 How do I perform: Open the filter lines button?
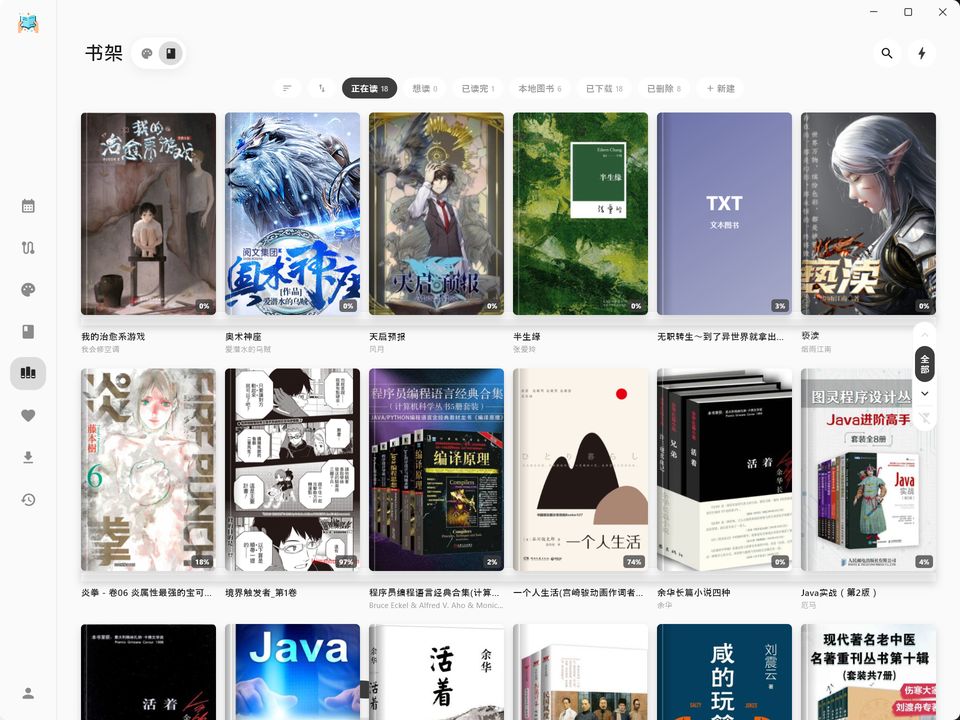click(x=287, y=88)
